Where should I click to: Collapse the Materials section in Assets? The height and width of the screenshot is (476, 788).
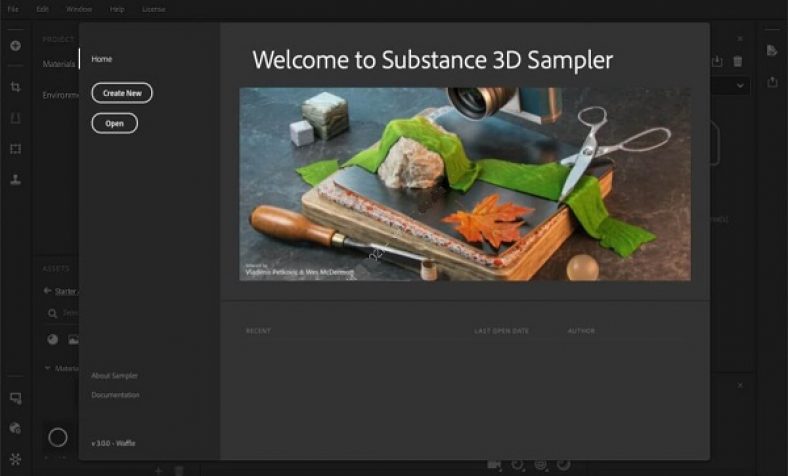48,368
